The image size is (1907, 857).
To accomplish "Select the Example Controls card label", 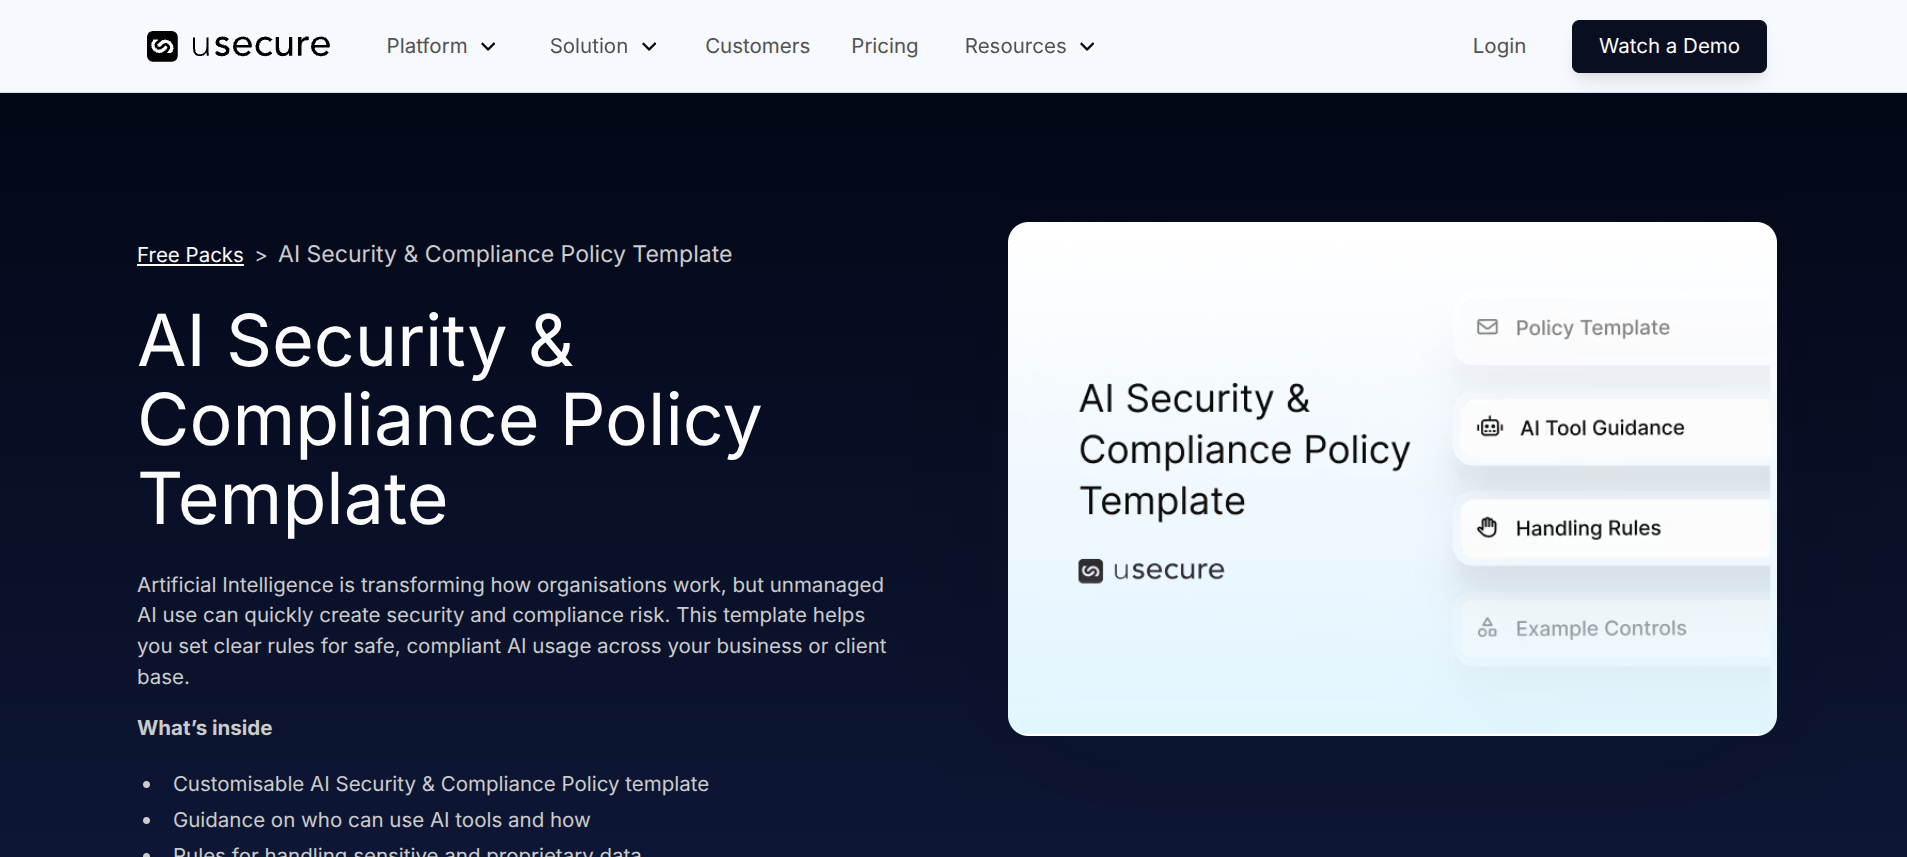I will [x=1601, y=628].
